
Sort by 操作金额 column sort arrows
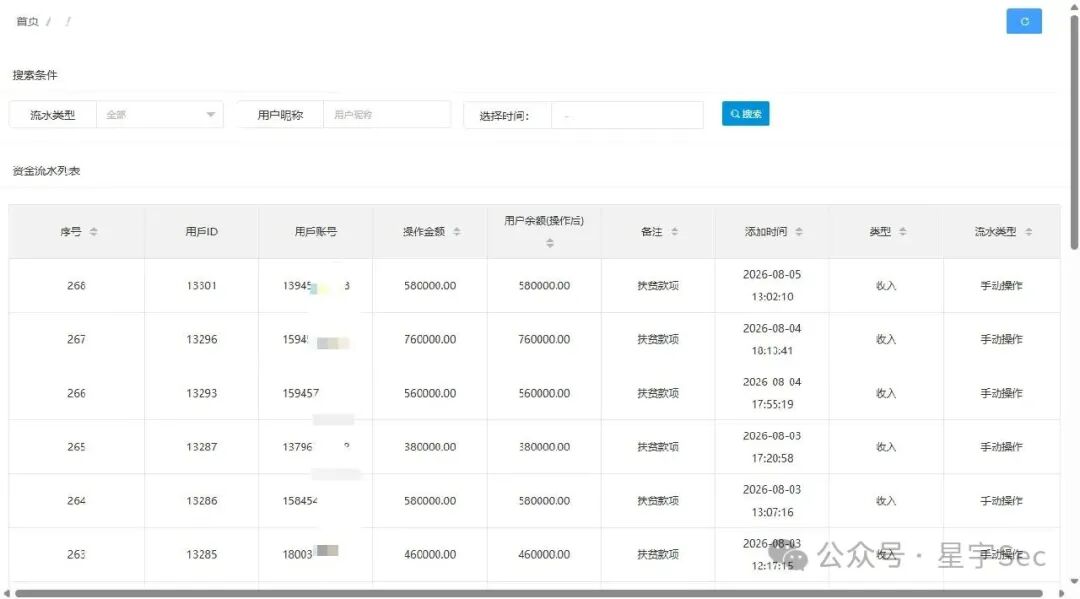[x=457, y=232]
